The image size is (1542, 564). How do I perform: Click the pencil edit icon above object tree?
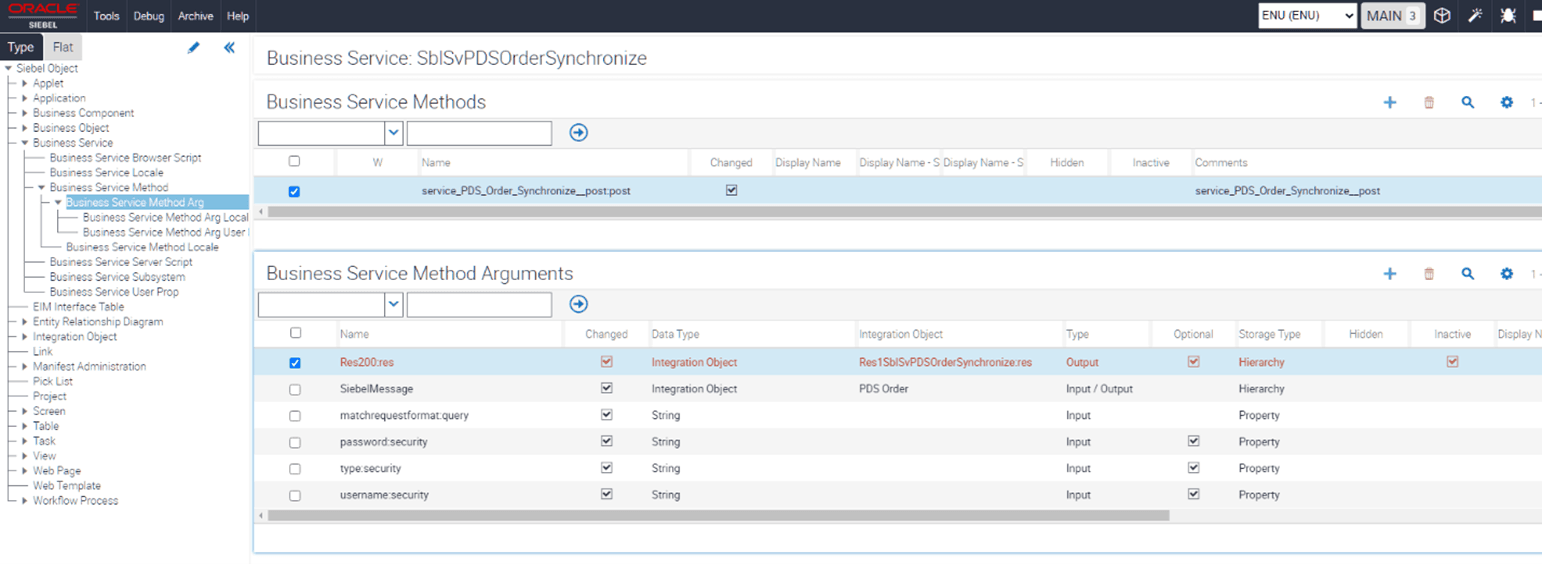pyautogui.click(x=194, y=47)
